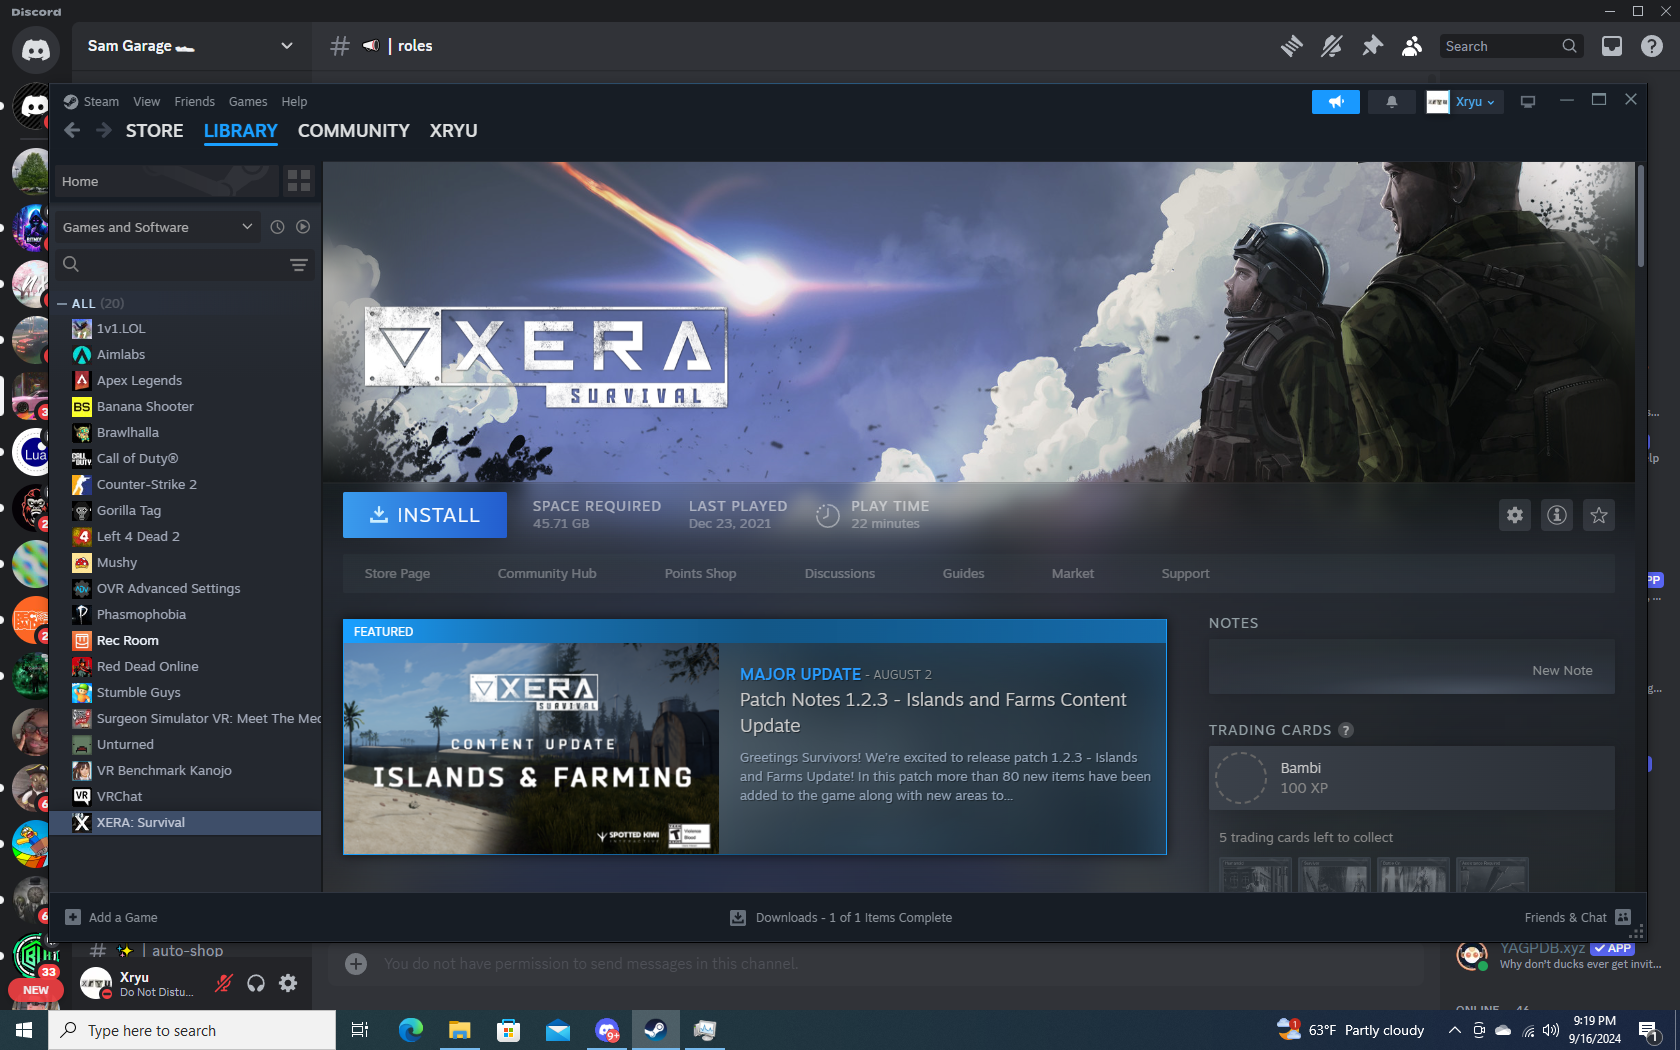
Task: Toggle Discord channel notification mute bell
Action: click(1332, 46)
